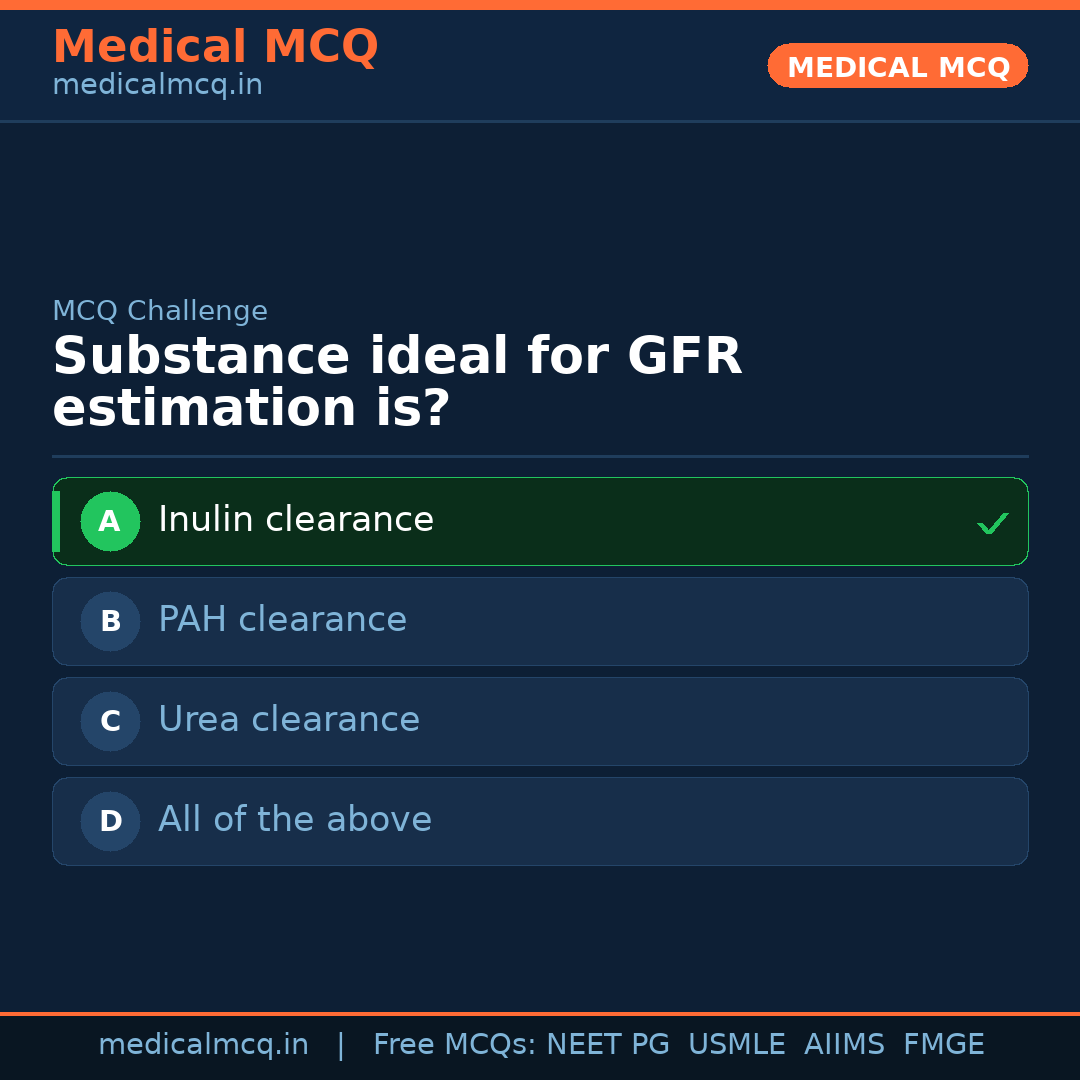1080x1080 pixels.
Task: Click the USMLE label in footer
Action: [737, 1045]
